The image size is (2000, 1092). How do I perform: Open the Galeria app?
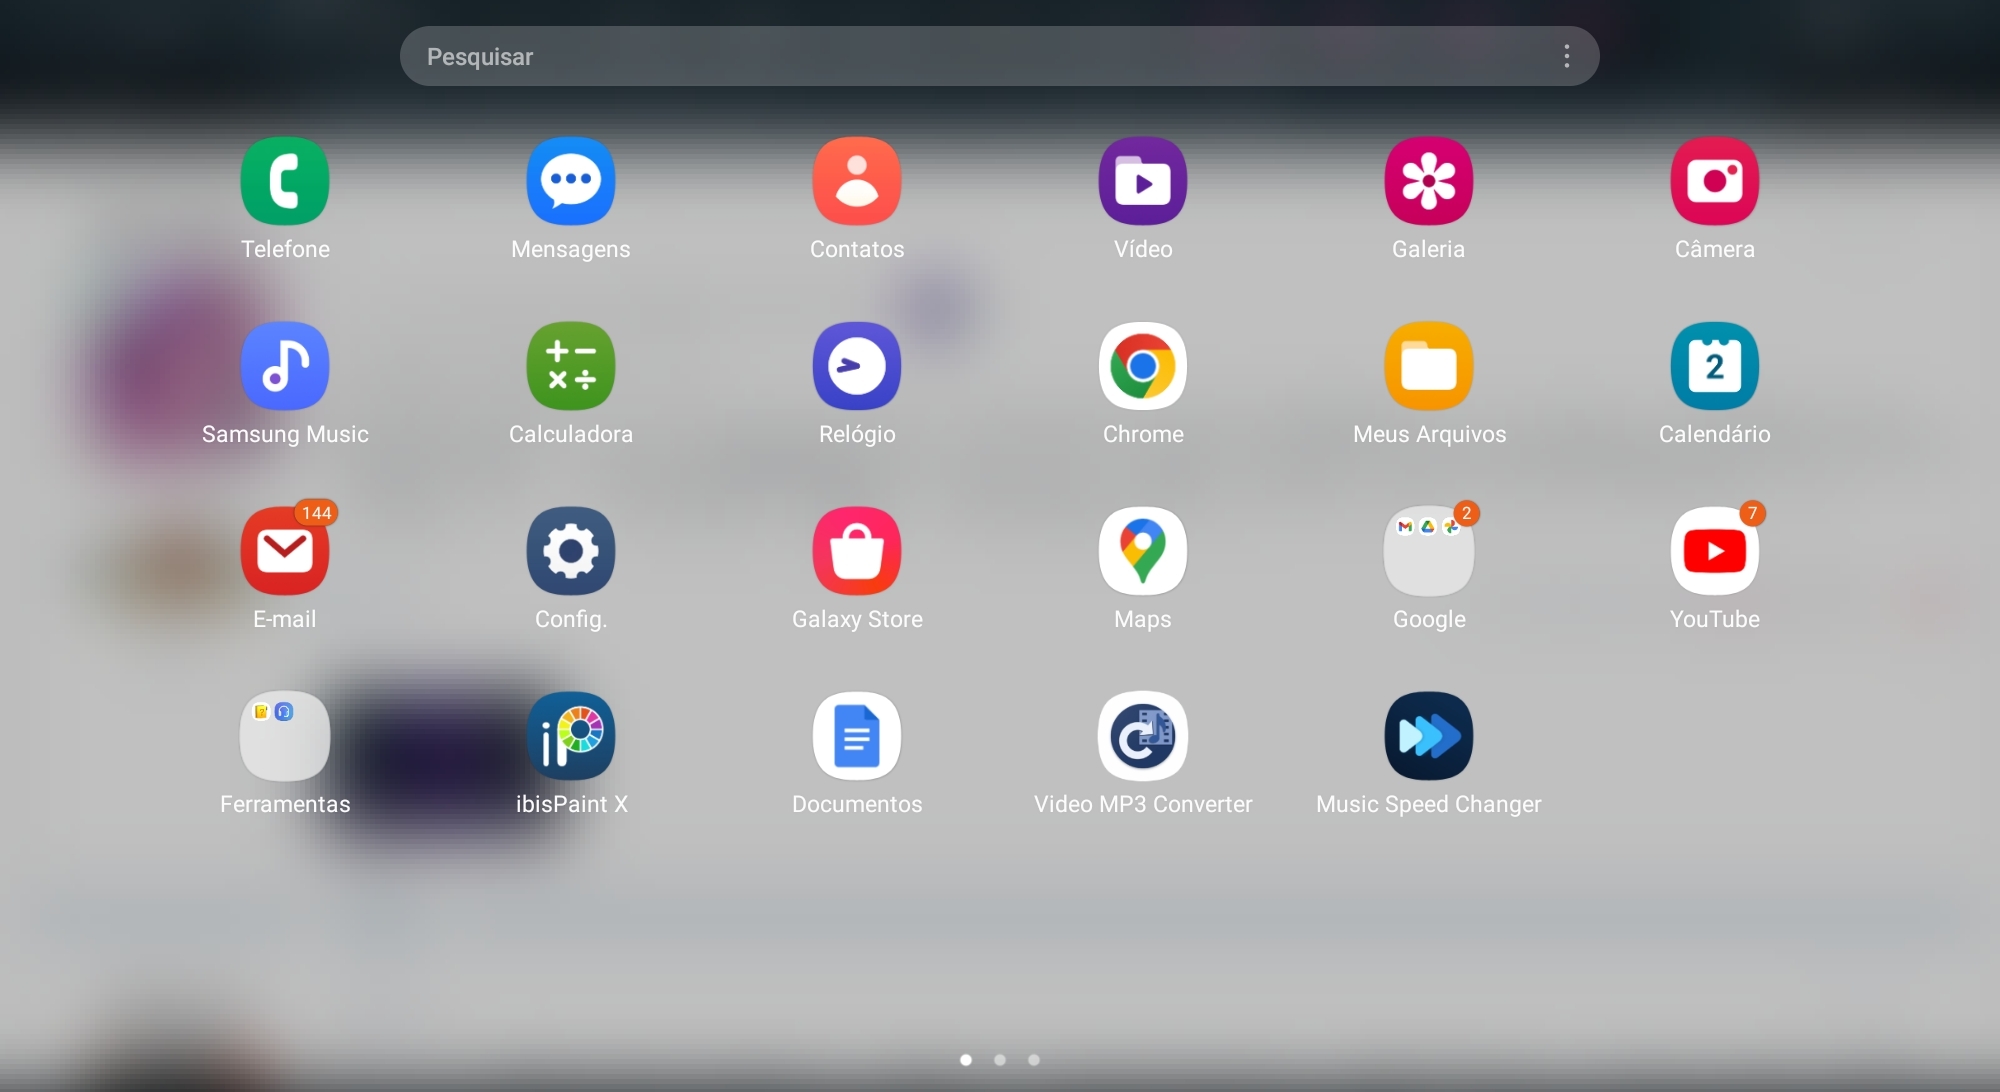pos(1429,181)
